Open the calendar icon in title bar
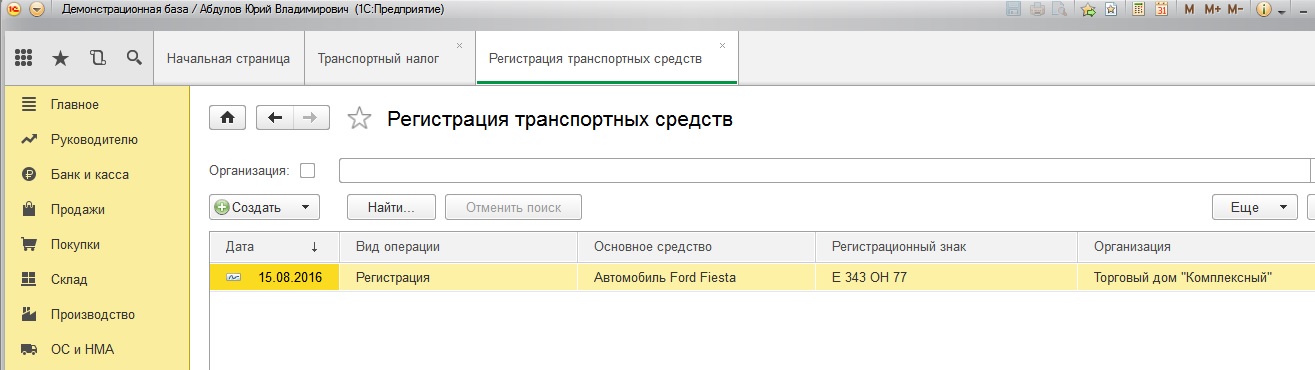 tap(1162, 10)
